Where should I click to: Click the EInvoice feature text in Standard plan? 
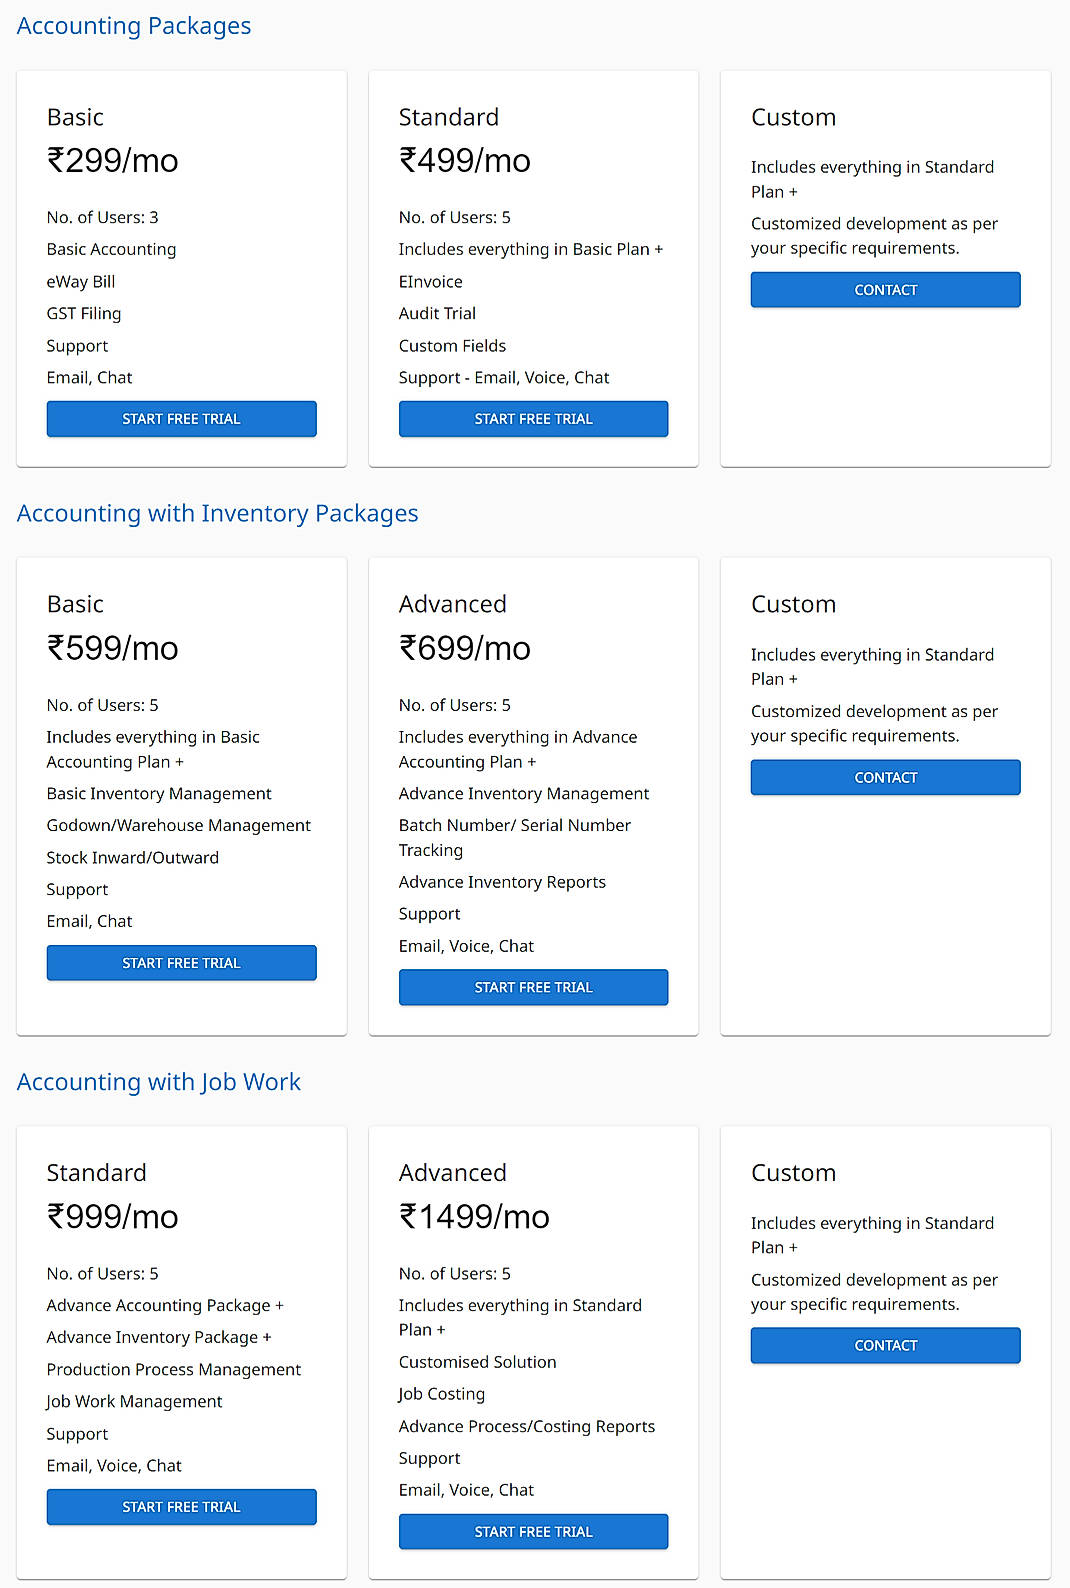pos(430,281)
